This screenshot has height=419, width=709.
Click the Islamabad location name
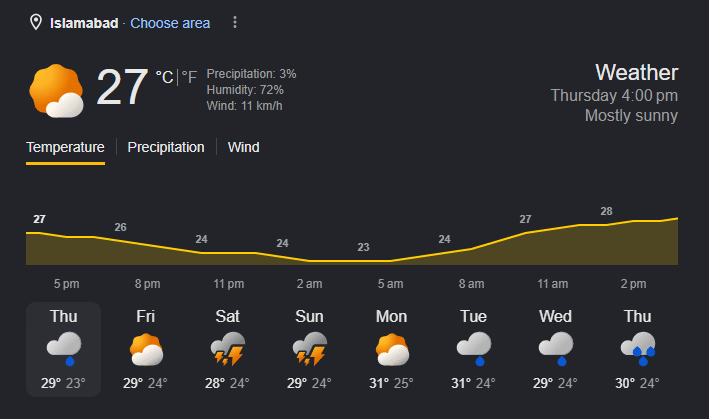84,23
